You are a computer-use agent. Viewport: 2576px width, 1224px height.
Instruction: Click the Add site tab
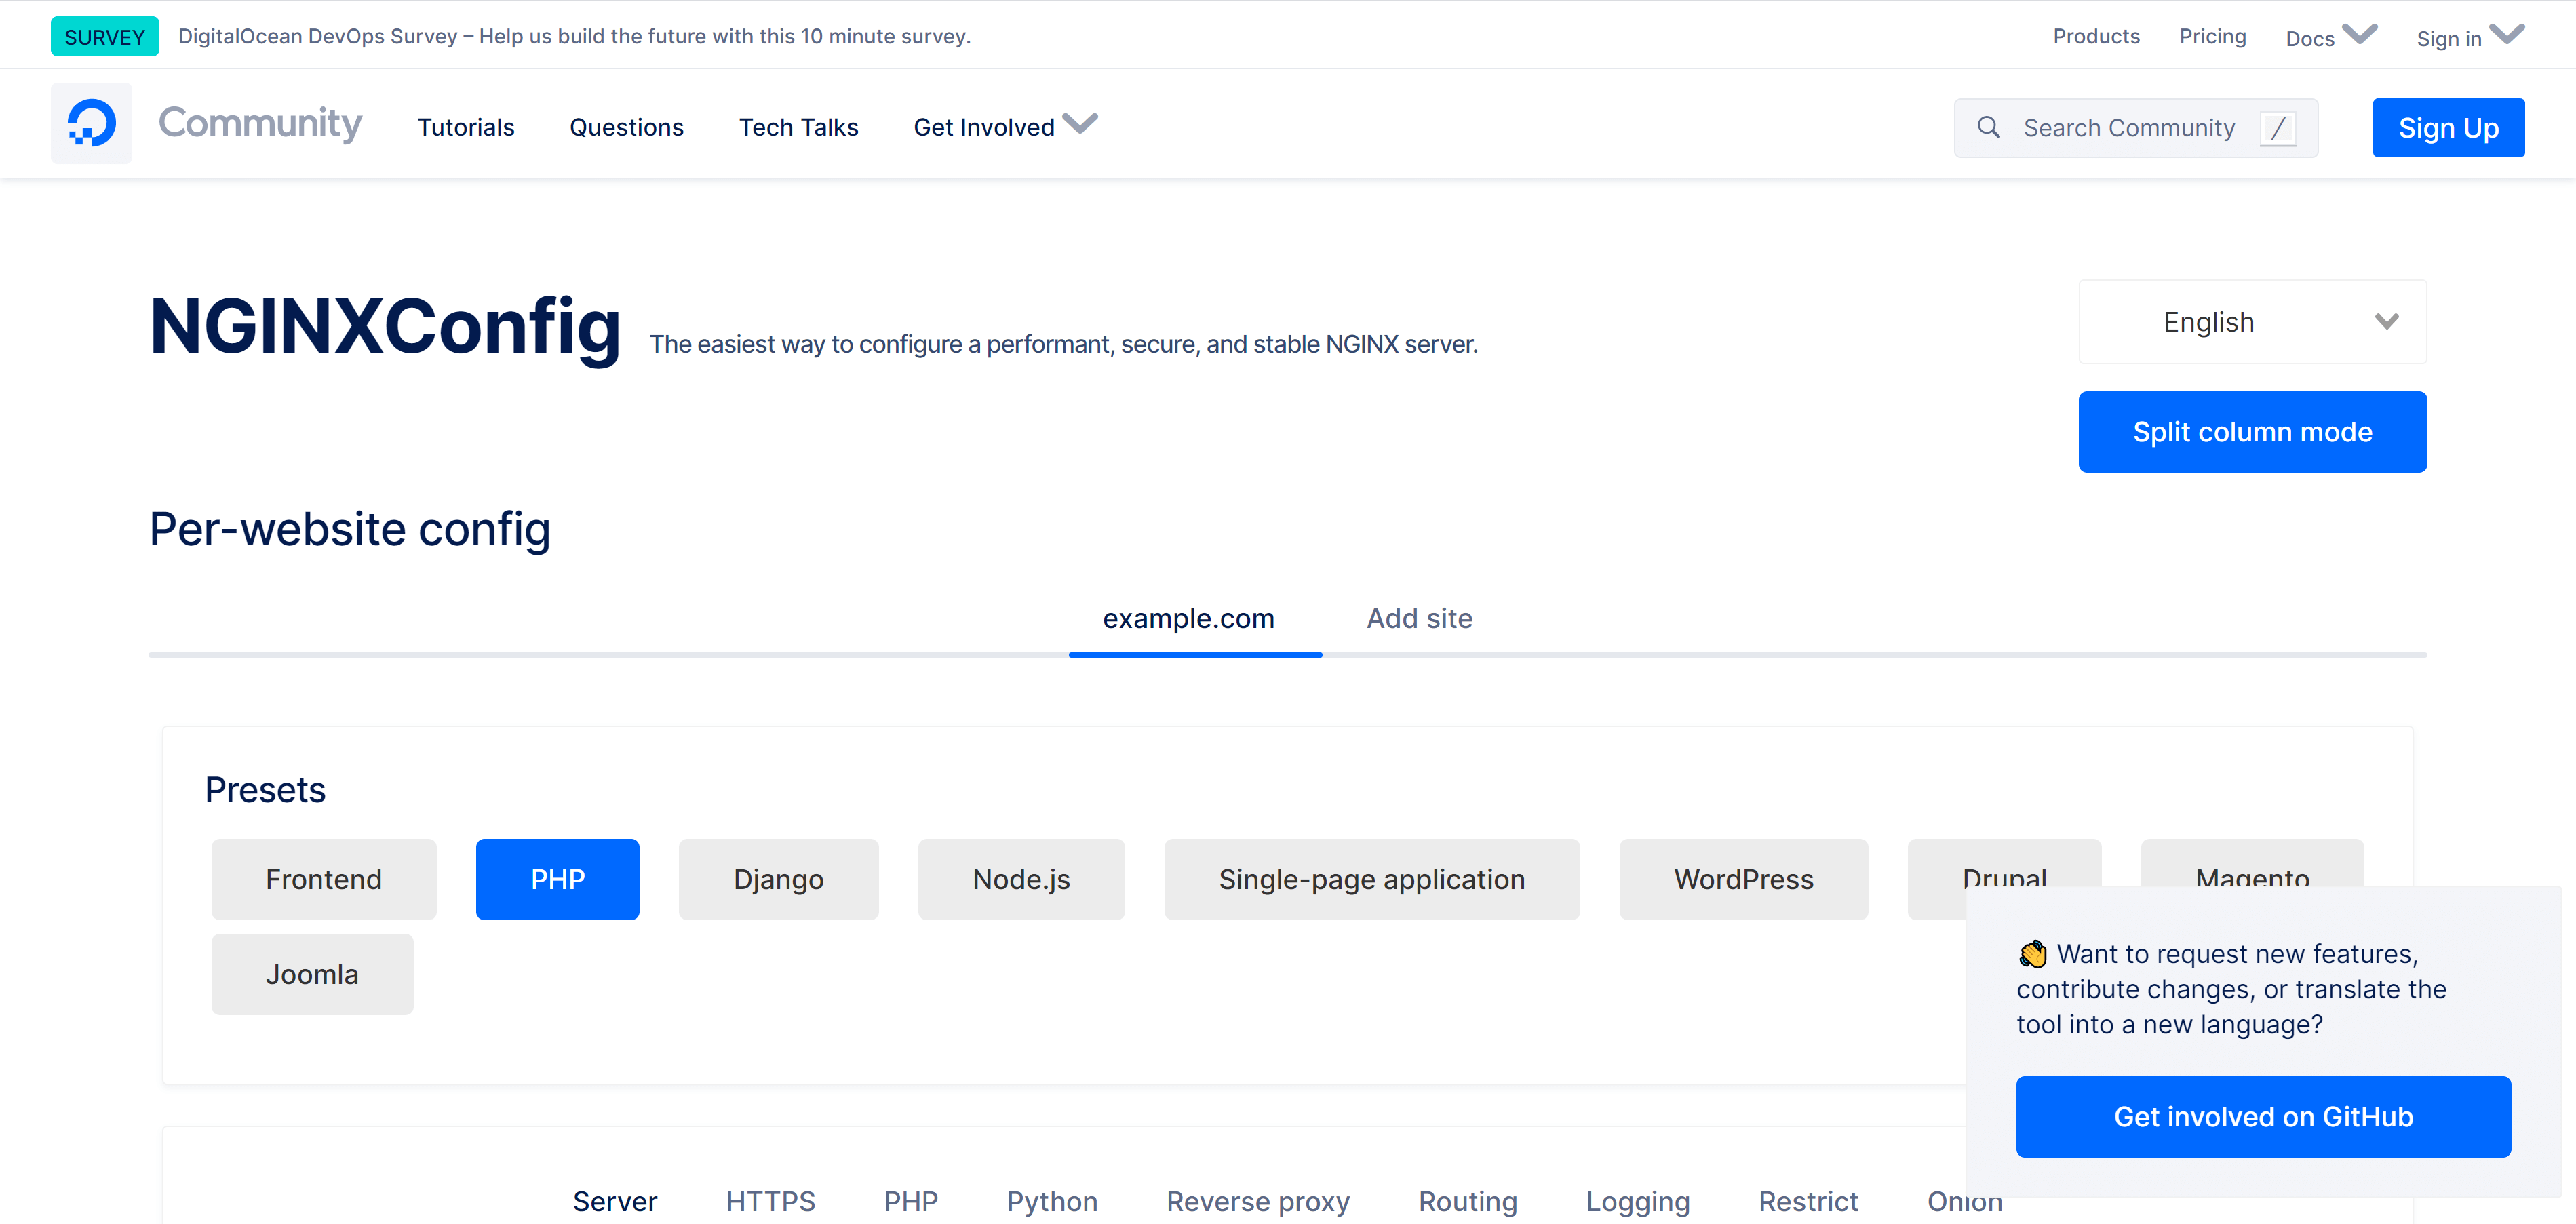(x=1419, y=618)
